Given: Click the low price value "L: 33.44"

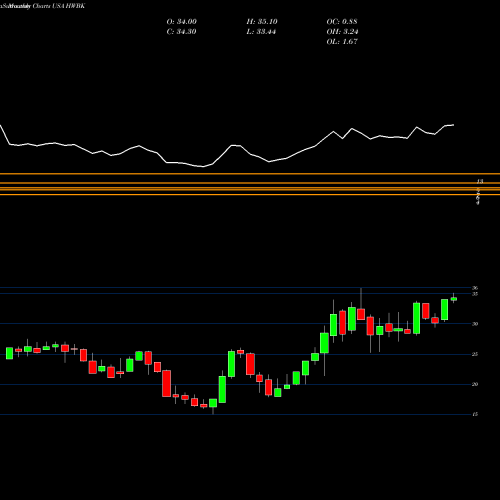Looking at the screenshot, I should pyautogui.click(x=261, y=32).
